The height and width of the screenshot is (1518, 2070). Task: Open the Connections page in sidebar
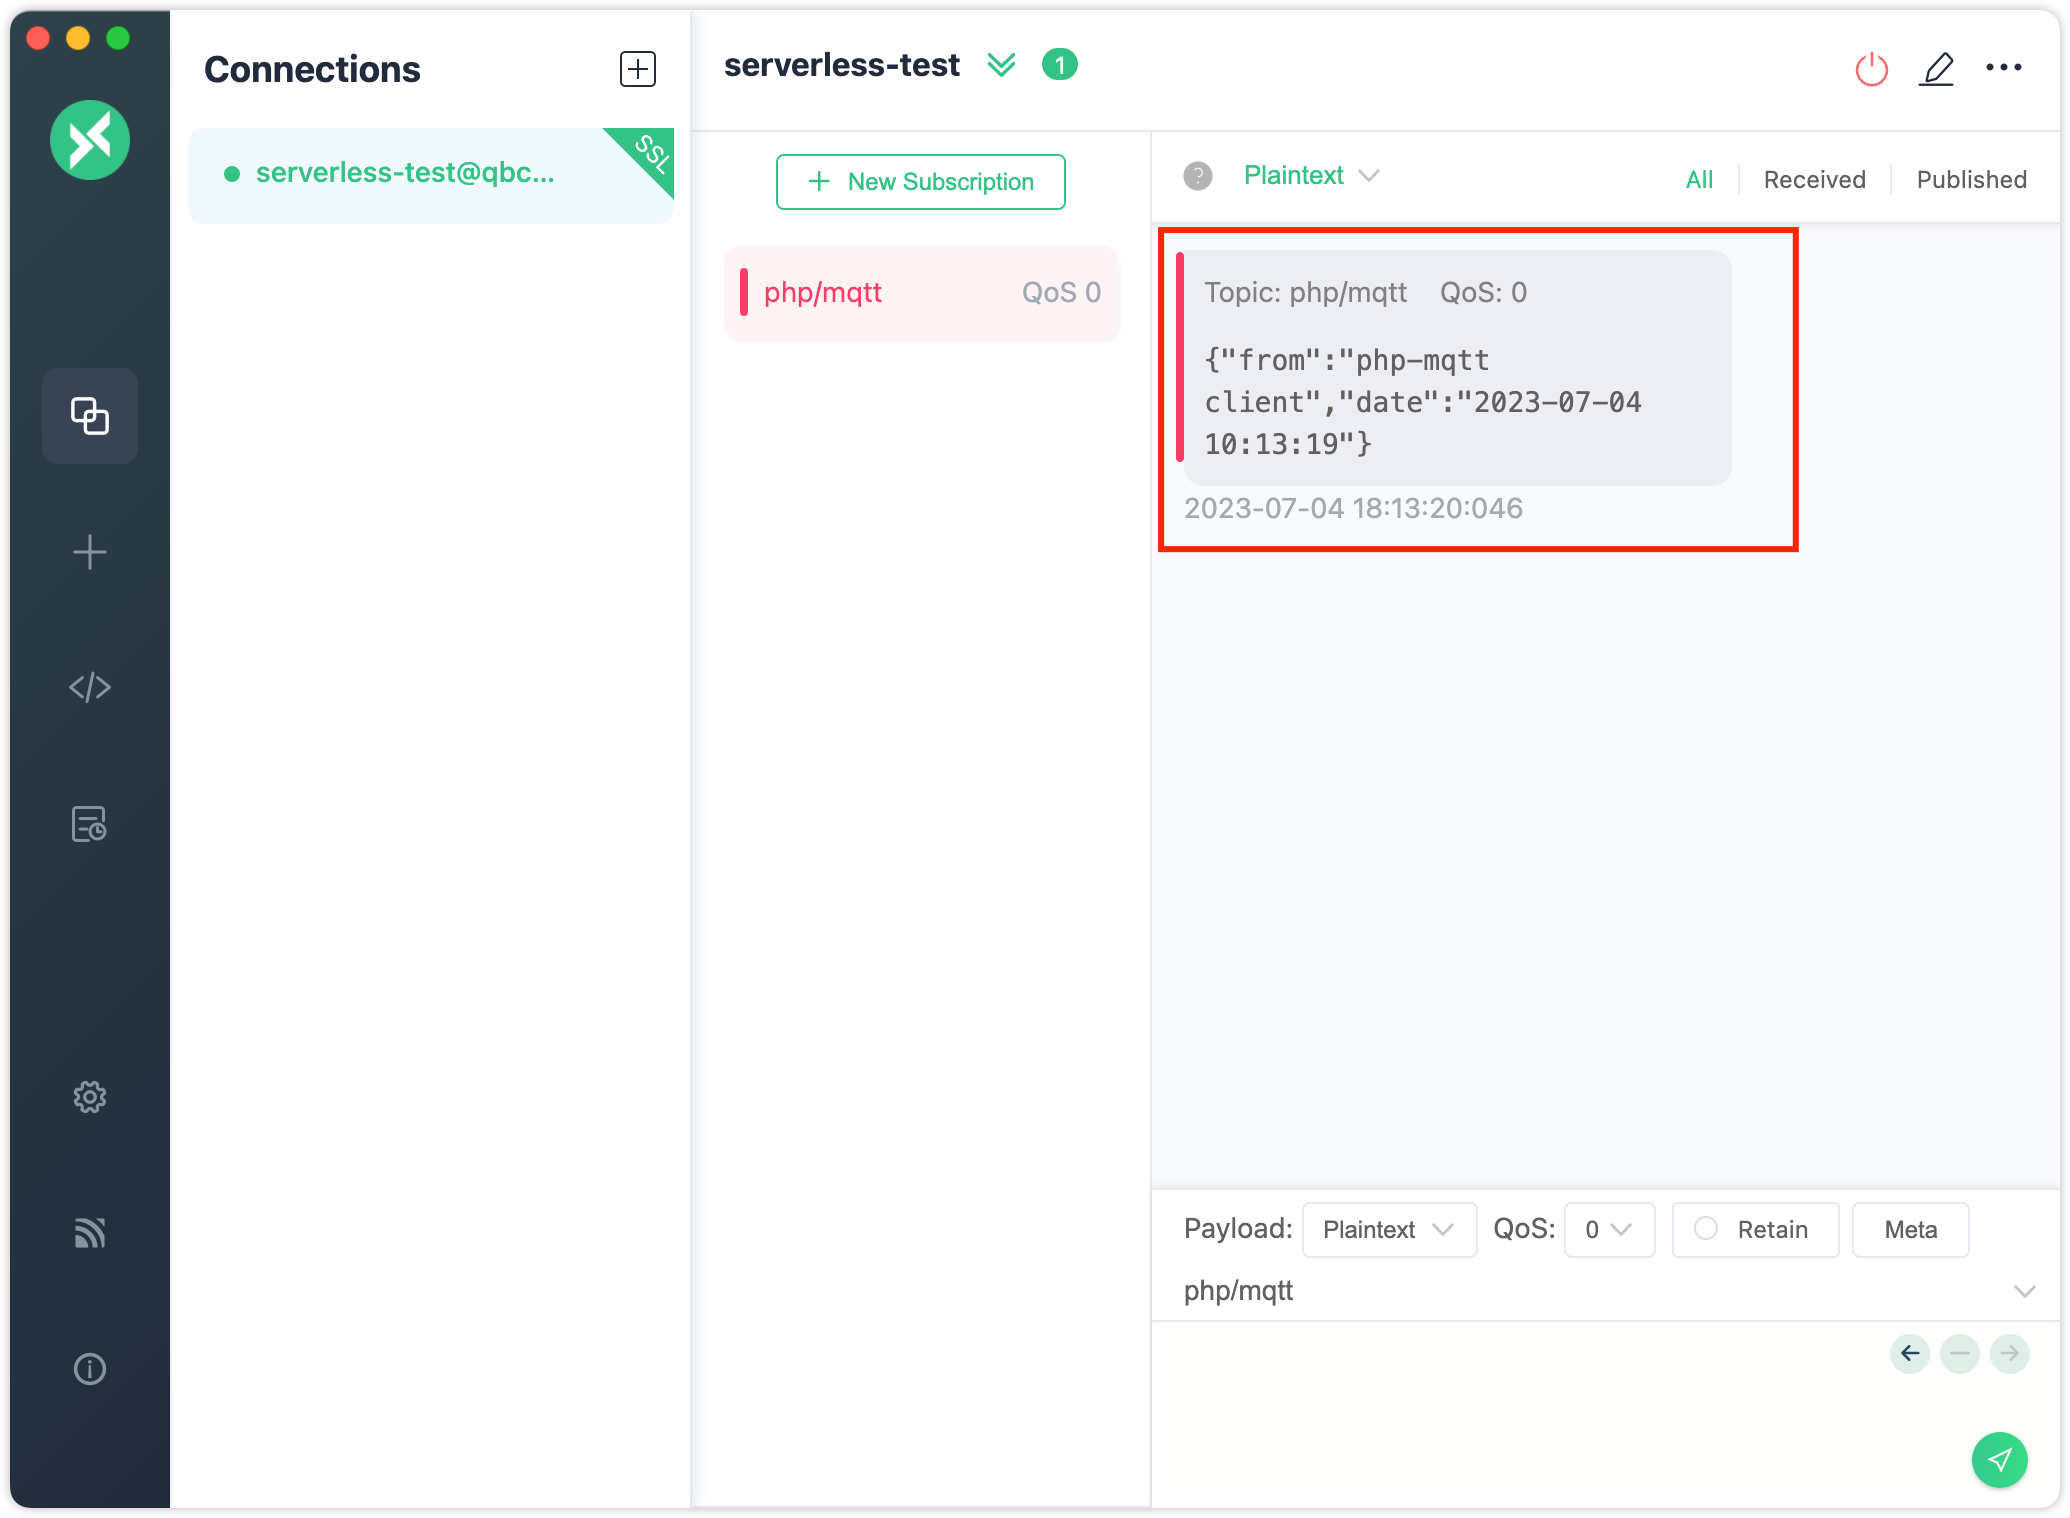pyautogui.click(x=90, y=415)
